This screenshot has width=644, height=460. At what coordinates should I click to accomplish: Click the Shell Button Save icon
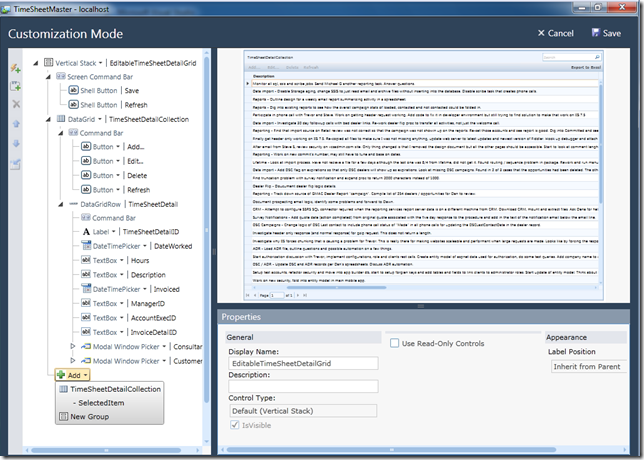click(x=73, y=90)
